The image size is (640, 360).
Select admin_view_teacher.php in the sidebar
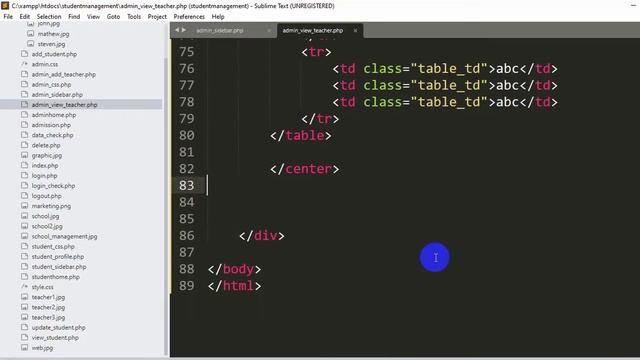[x=64, y=105]
